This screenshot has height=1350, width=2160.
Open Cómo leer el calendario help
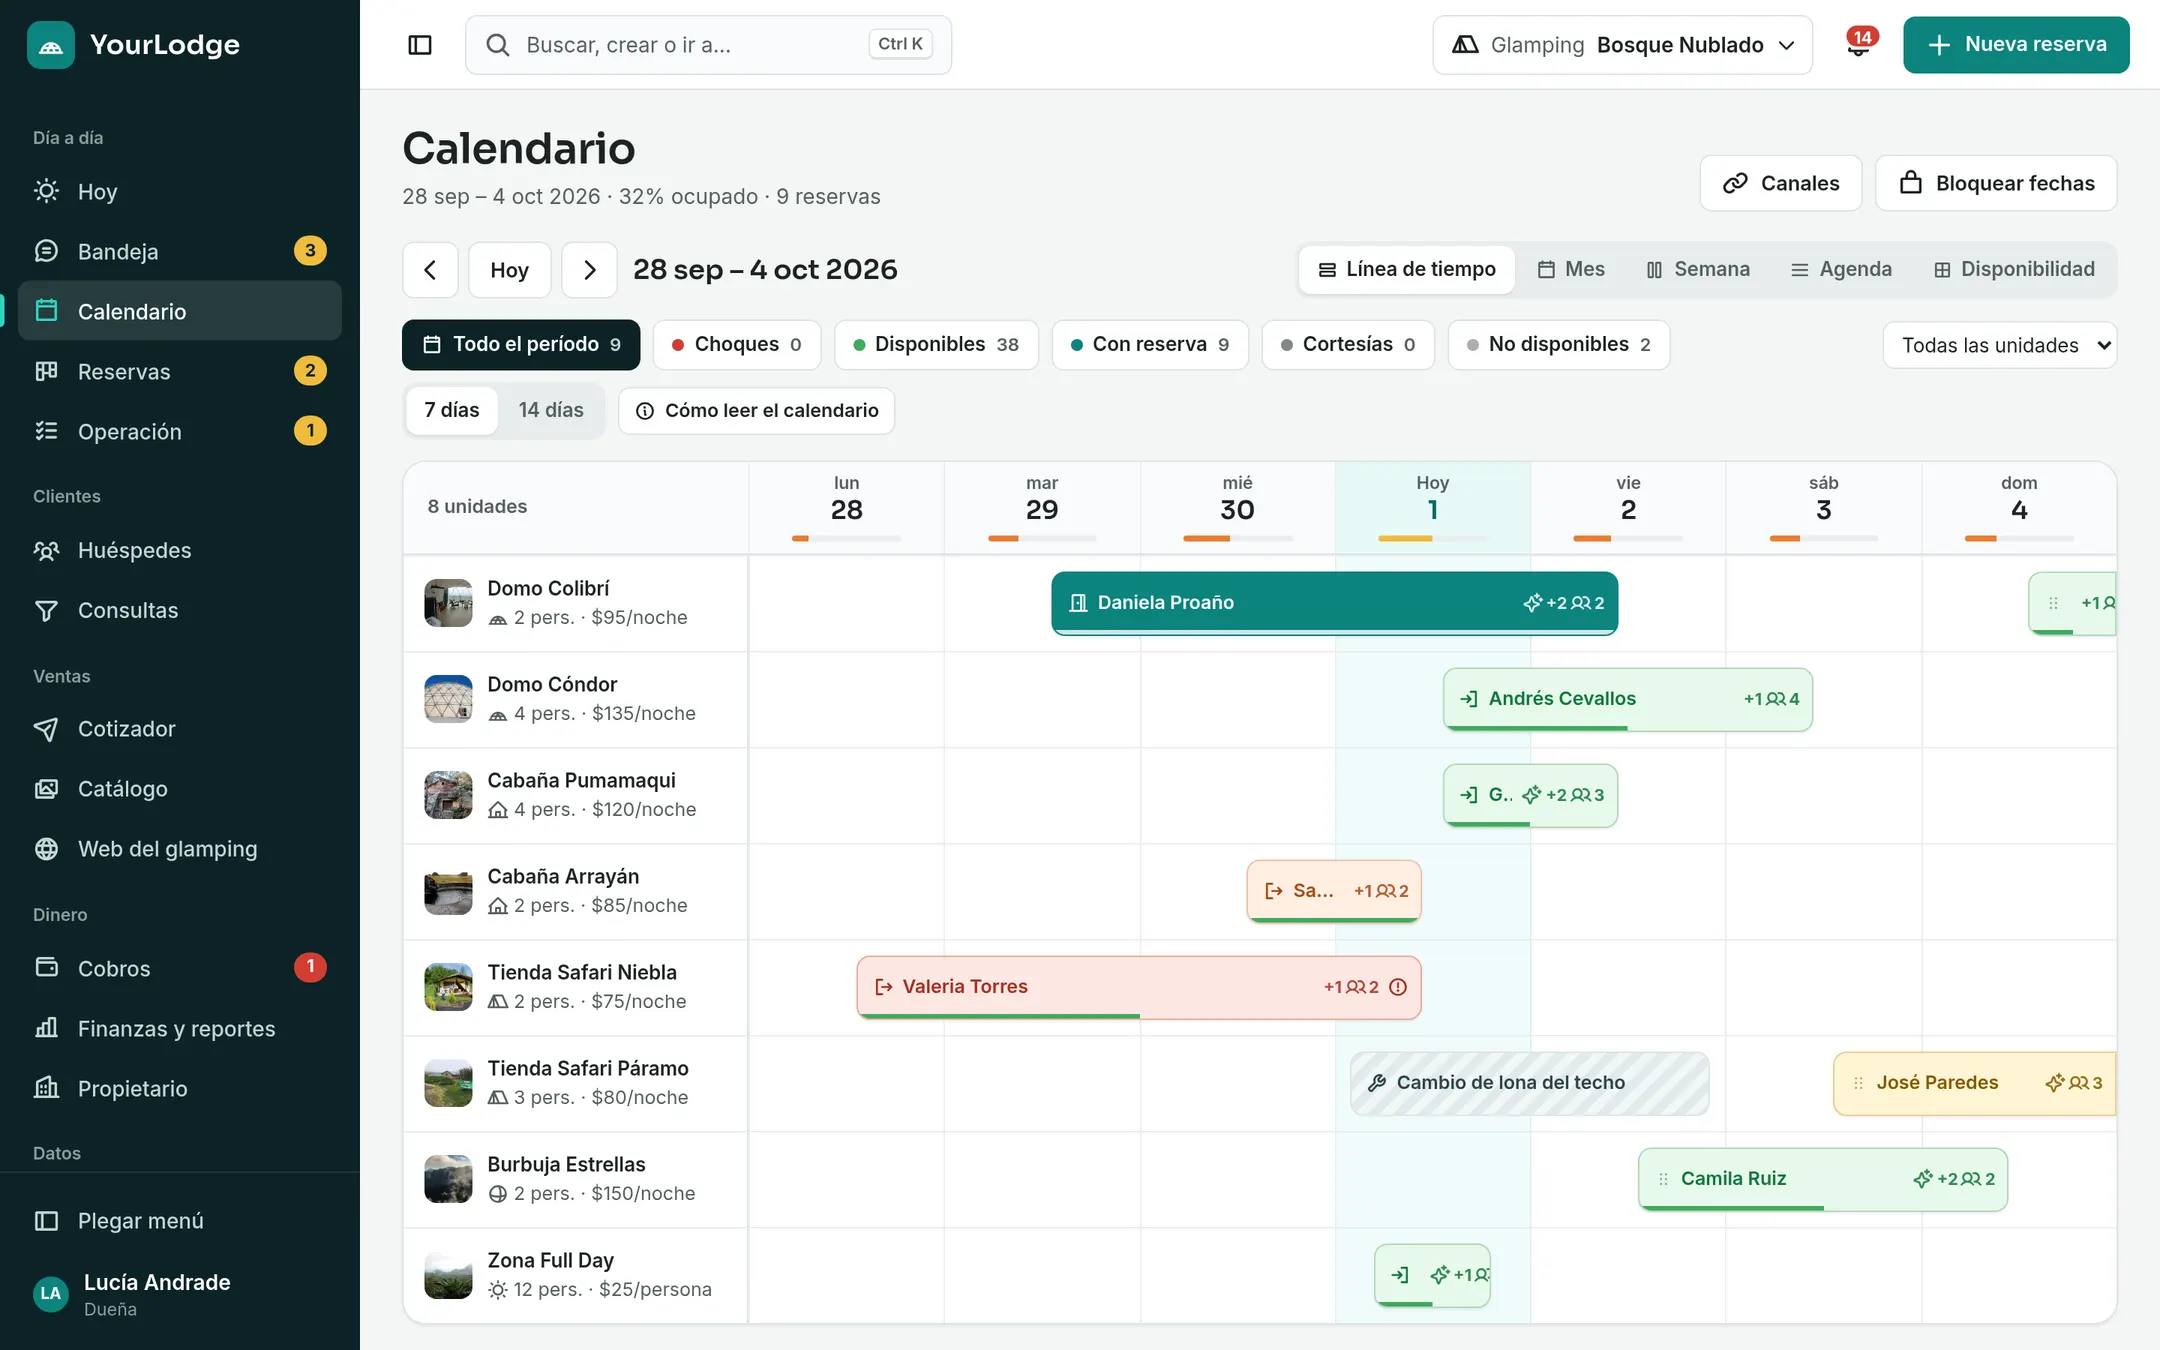(757, 411)
